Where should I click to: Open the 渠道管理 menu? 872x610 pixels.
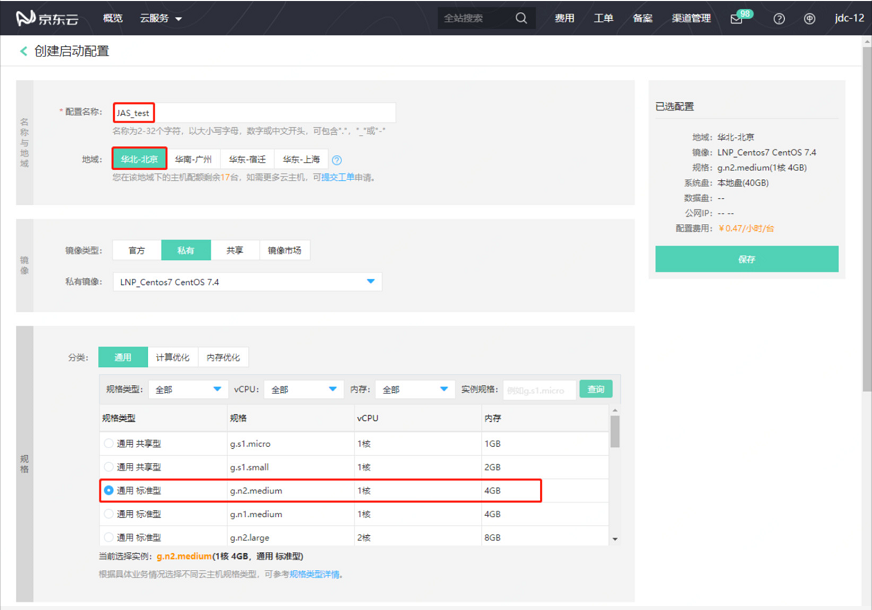[x=691, y=18]
